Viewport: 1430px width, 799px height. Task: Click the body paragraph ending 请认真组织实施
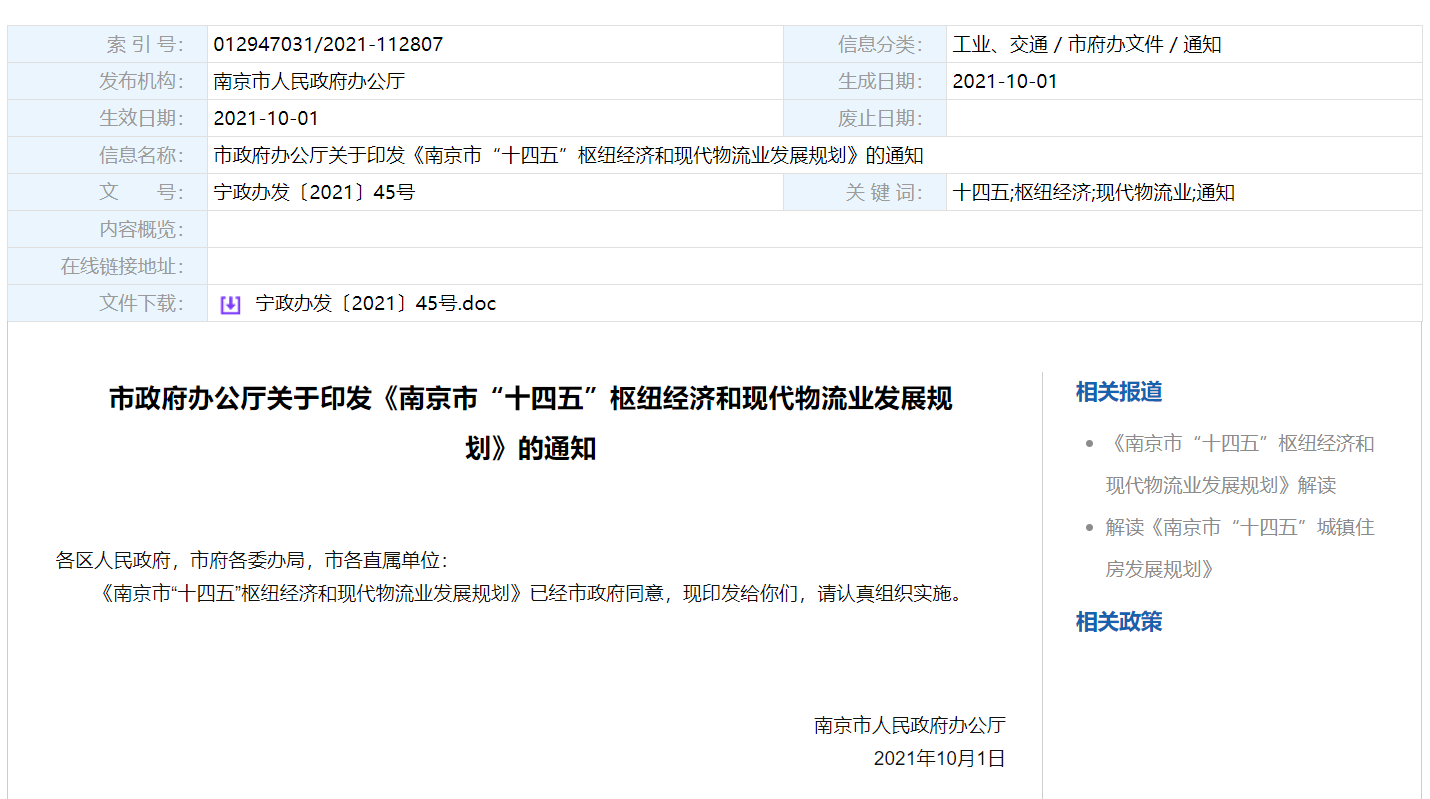[534, 593]
